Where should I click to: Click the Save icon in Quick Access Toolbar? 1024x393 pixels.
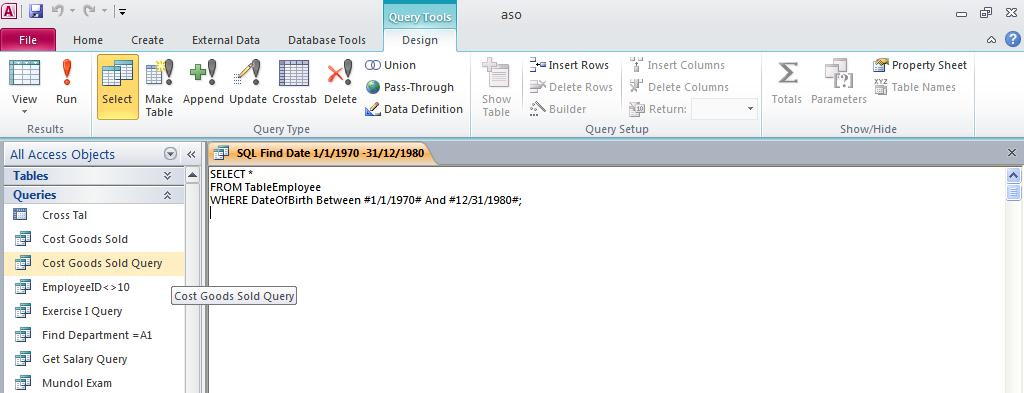[x=36, y=11]
